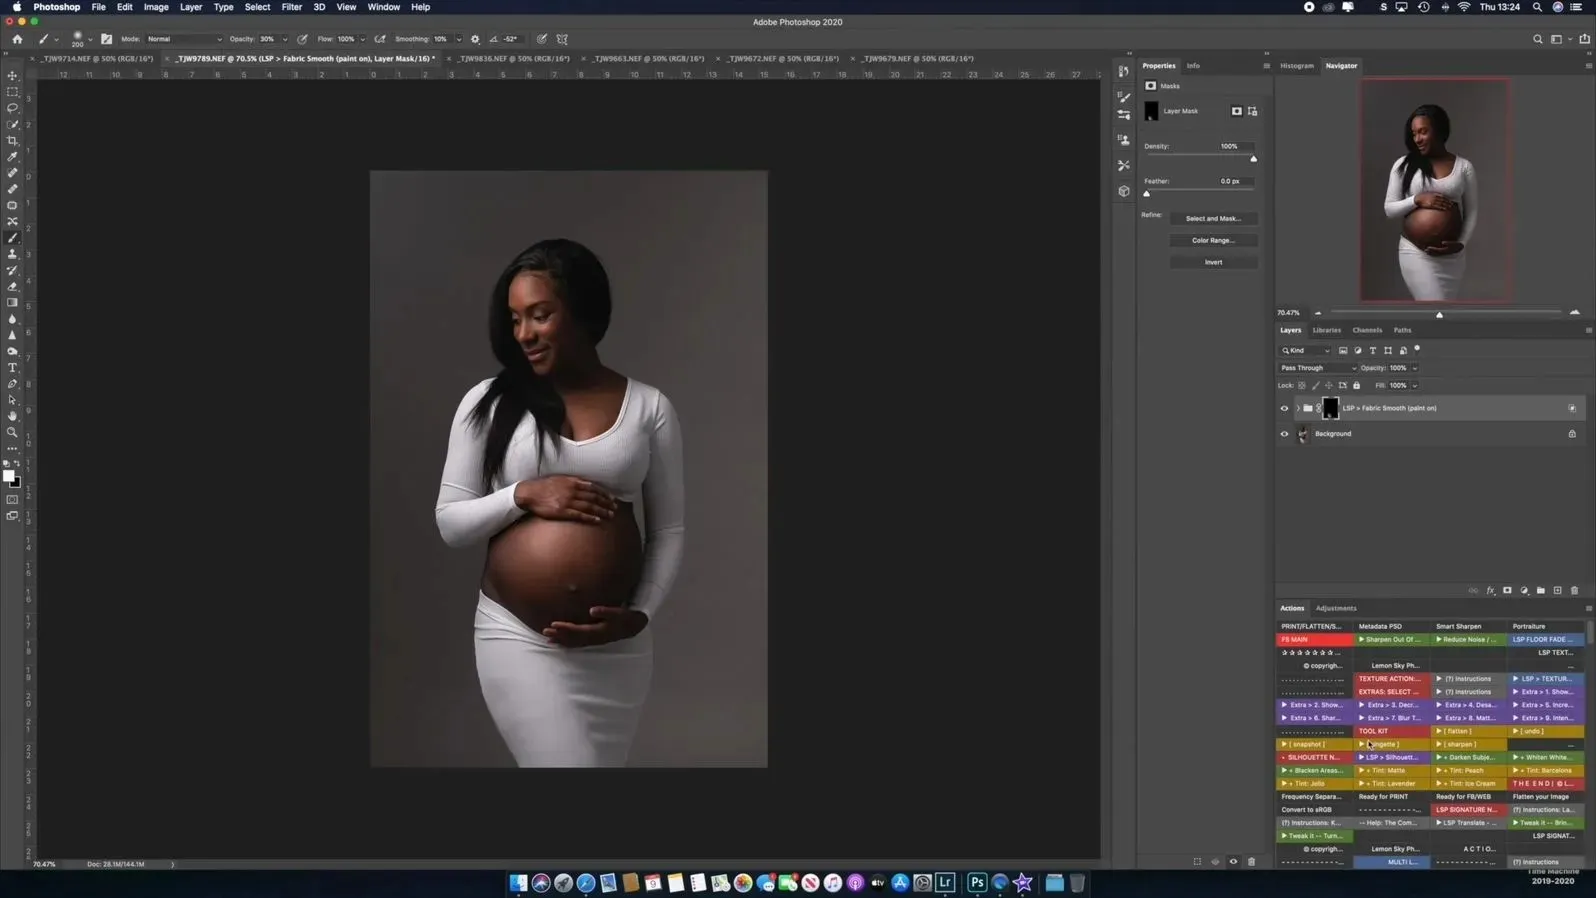The width and height of the screenshot is (1596, 898).
Task: Switch to the Channels tab
Action: [1366, 330]
